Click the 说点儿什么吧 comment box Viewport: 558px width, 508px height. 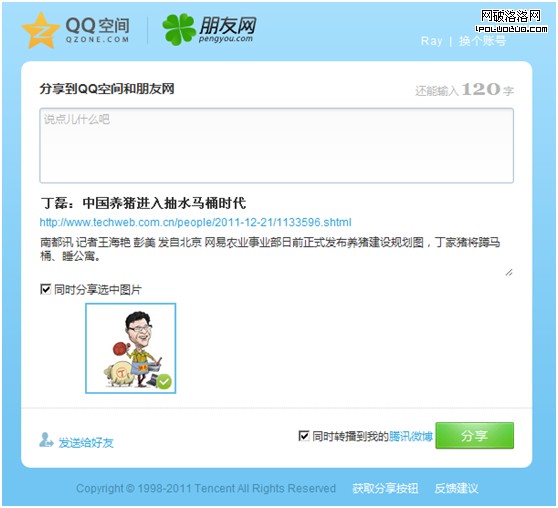click(x=277, y=146)
